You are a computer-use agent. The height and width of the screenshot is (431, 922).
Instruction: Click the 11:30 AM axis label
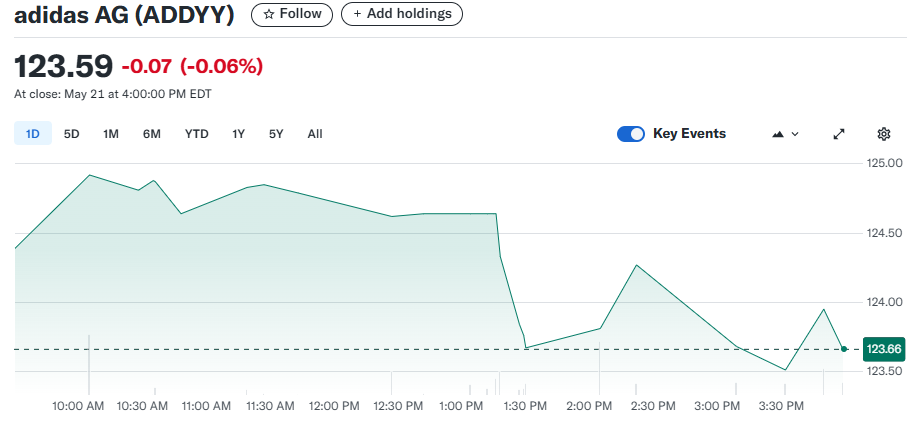pos(269,406)
